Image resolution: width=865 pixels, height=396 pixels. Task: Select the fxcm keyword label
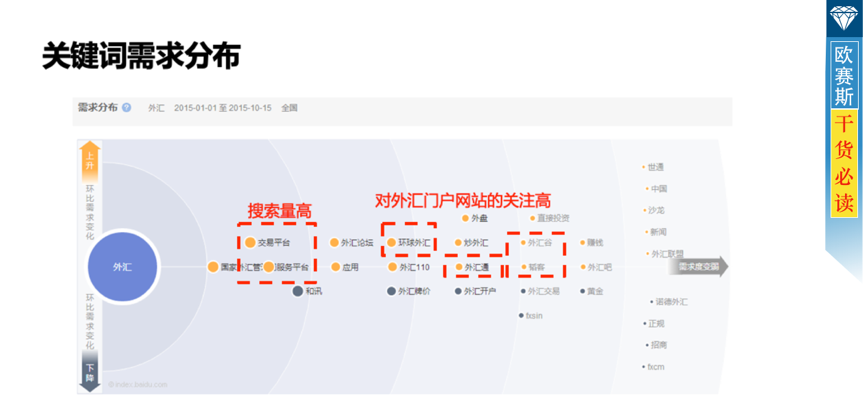[x=655, y=367]
